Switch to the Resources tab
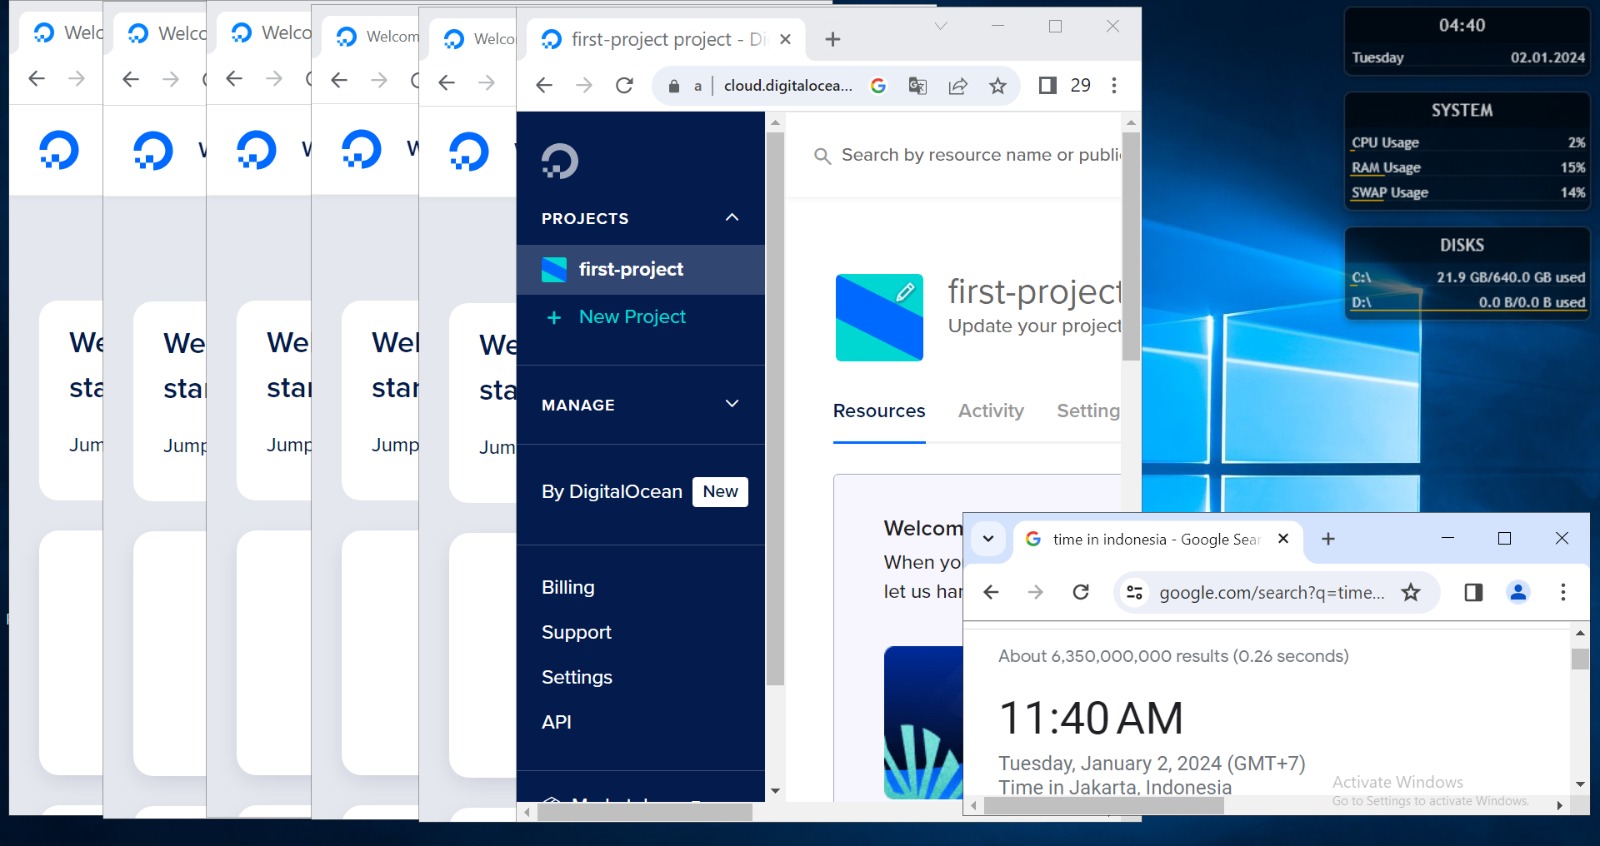Screen dimensions: 1600x846 point(879,411)
